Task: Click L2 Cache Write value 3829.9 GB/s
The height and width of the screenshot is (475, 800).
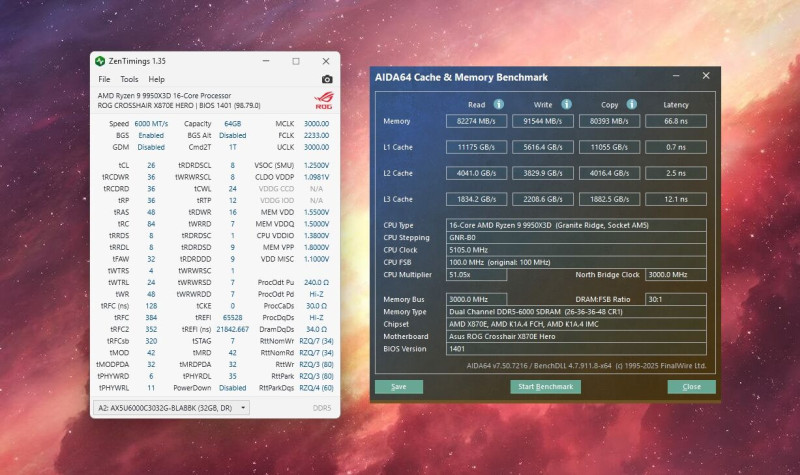Action: coord(543,173)
